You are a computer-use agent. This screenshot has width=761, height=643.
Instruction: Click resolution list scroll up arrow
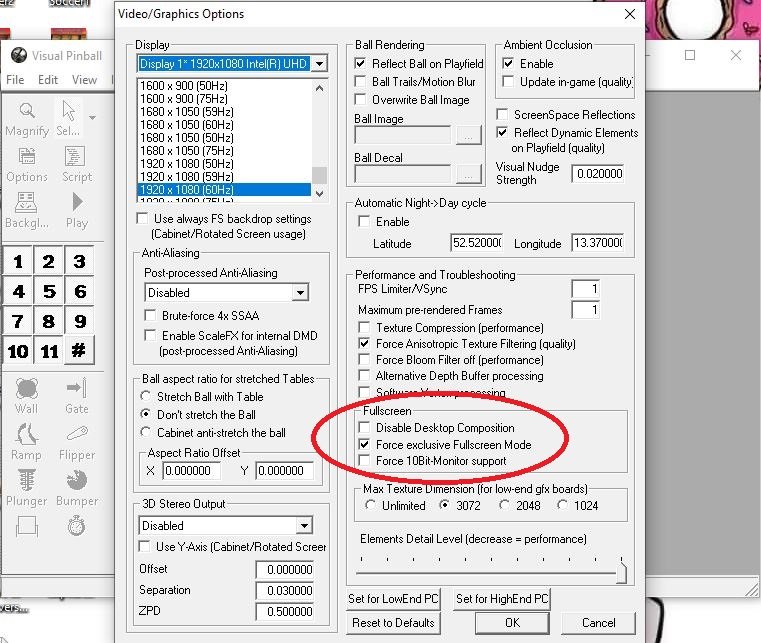click(x=319, y=88)
